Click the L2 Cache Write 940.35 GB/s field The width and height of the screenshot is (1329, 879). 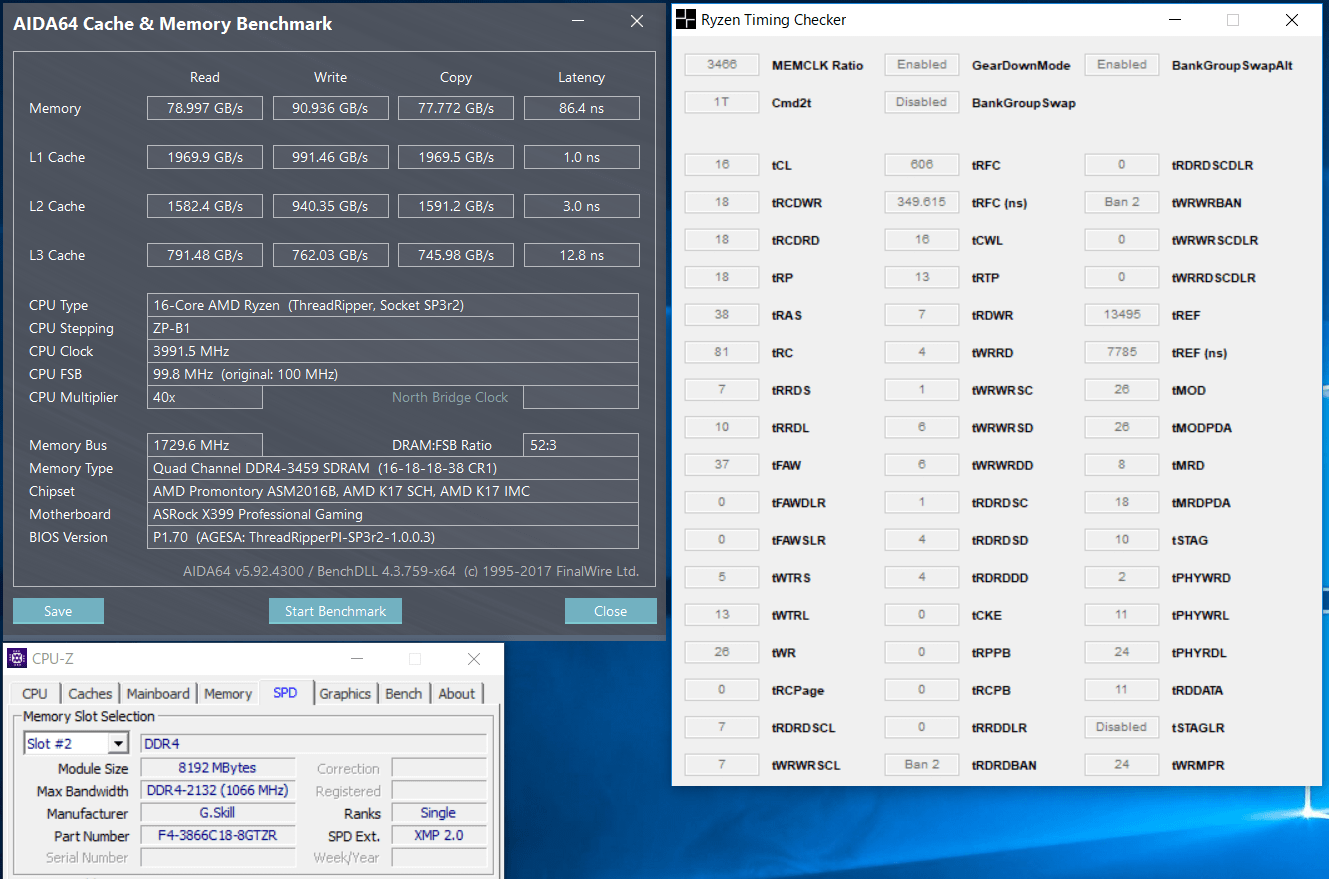[x=331, y=206]
